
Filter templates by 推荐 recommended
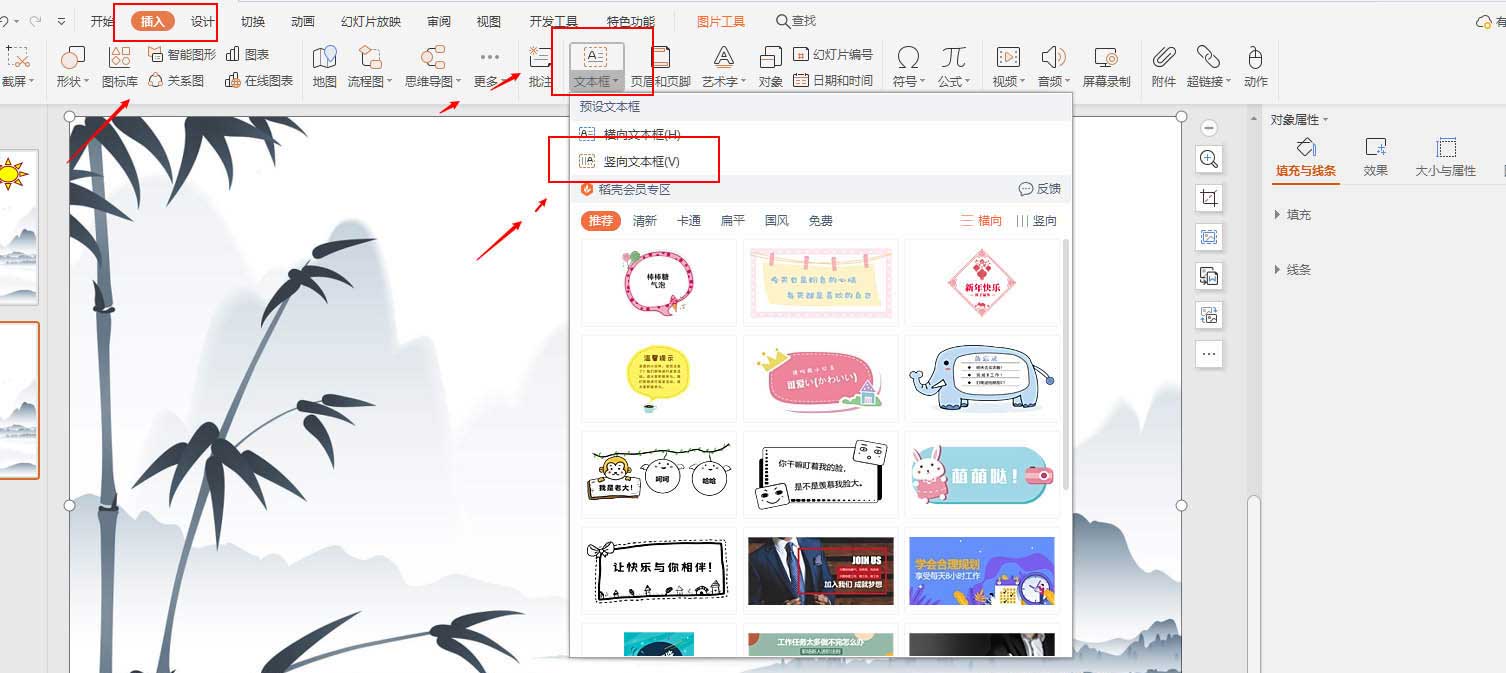pyautogui.click(x=601, y=221)
